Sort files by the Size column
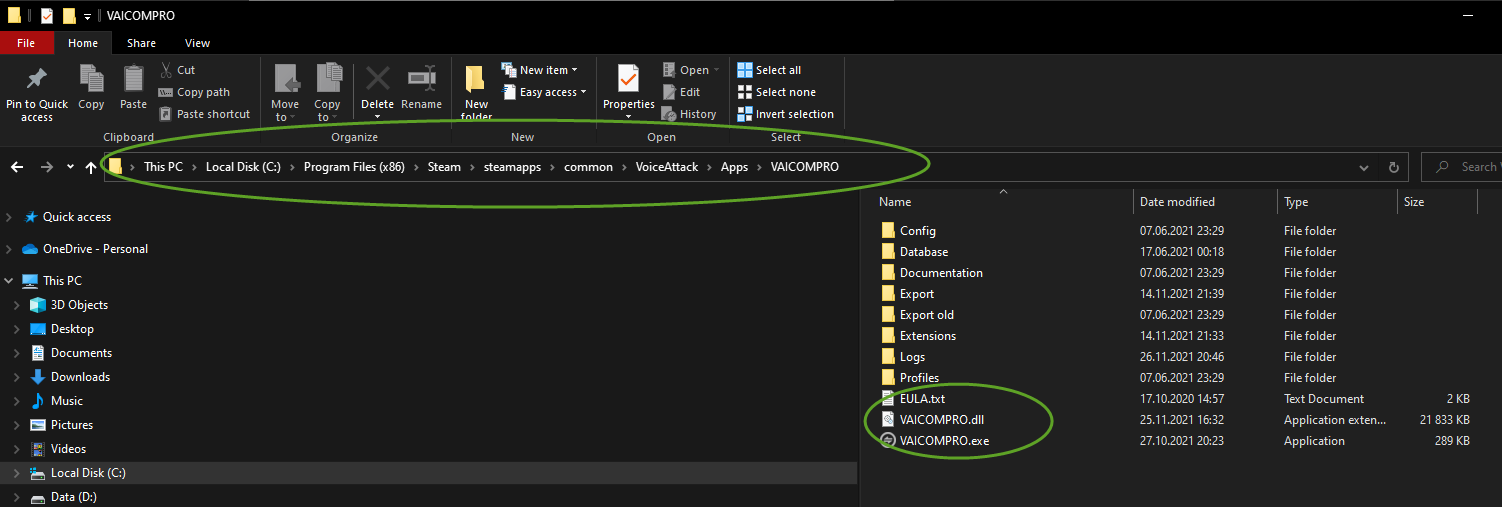 tap(1437, 202)
